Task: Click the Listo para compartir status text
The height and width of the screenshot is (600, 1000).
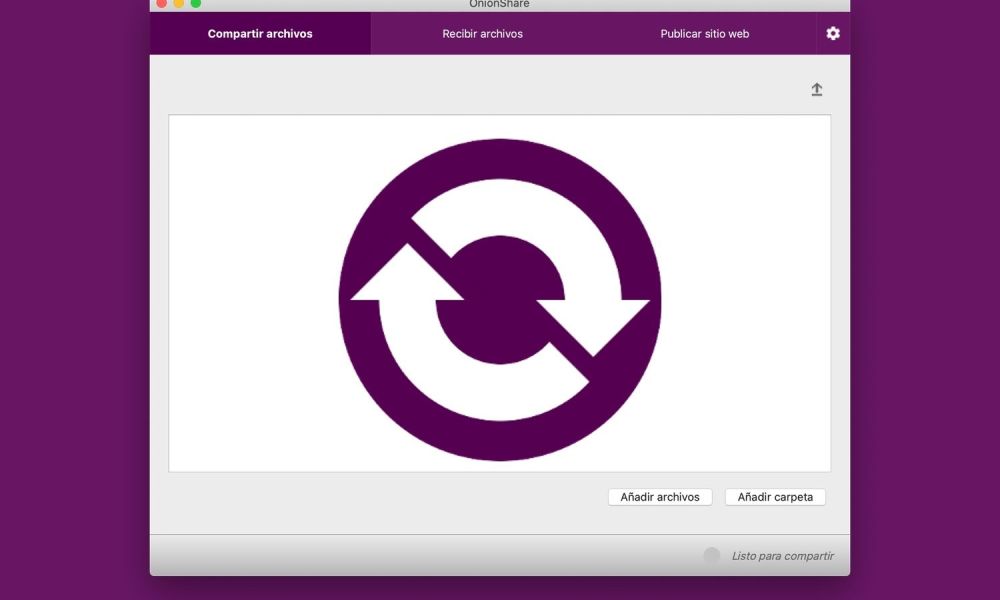Action: (x=782, y=556)
